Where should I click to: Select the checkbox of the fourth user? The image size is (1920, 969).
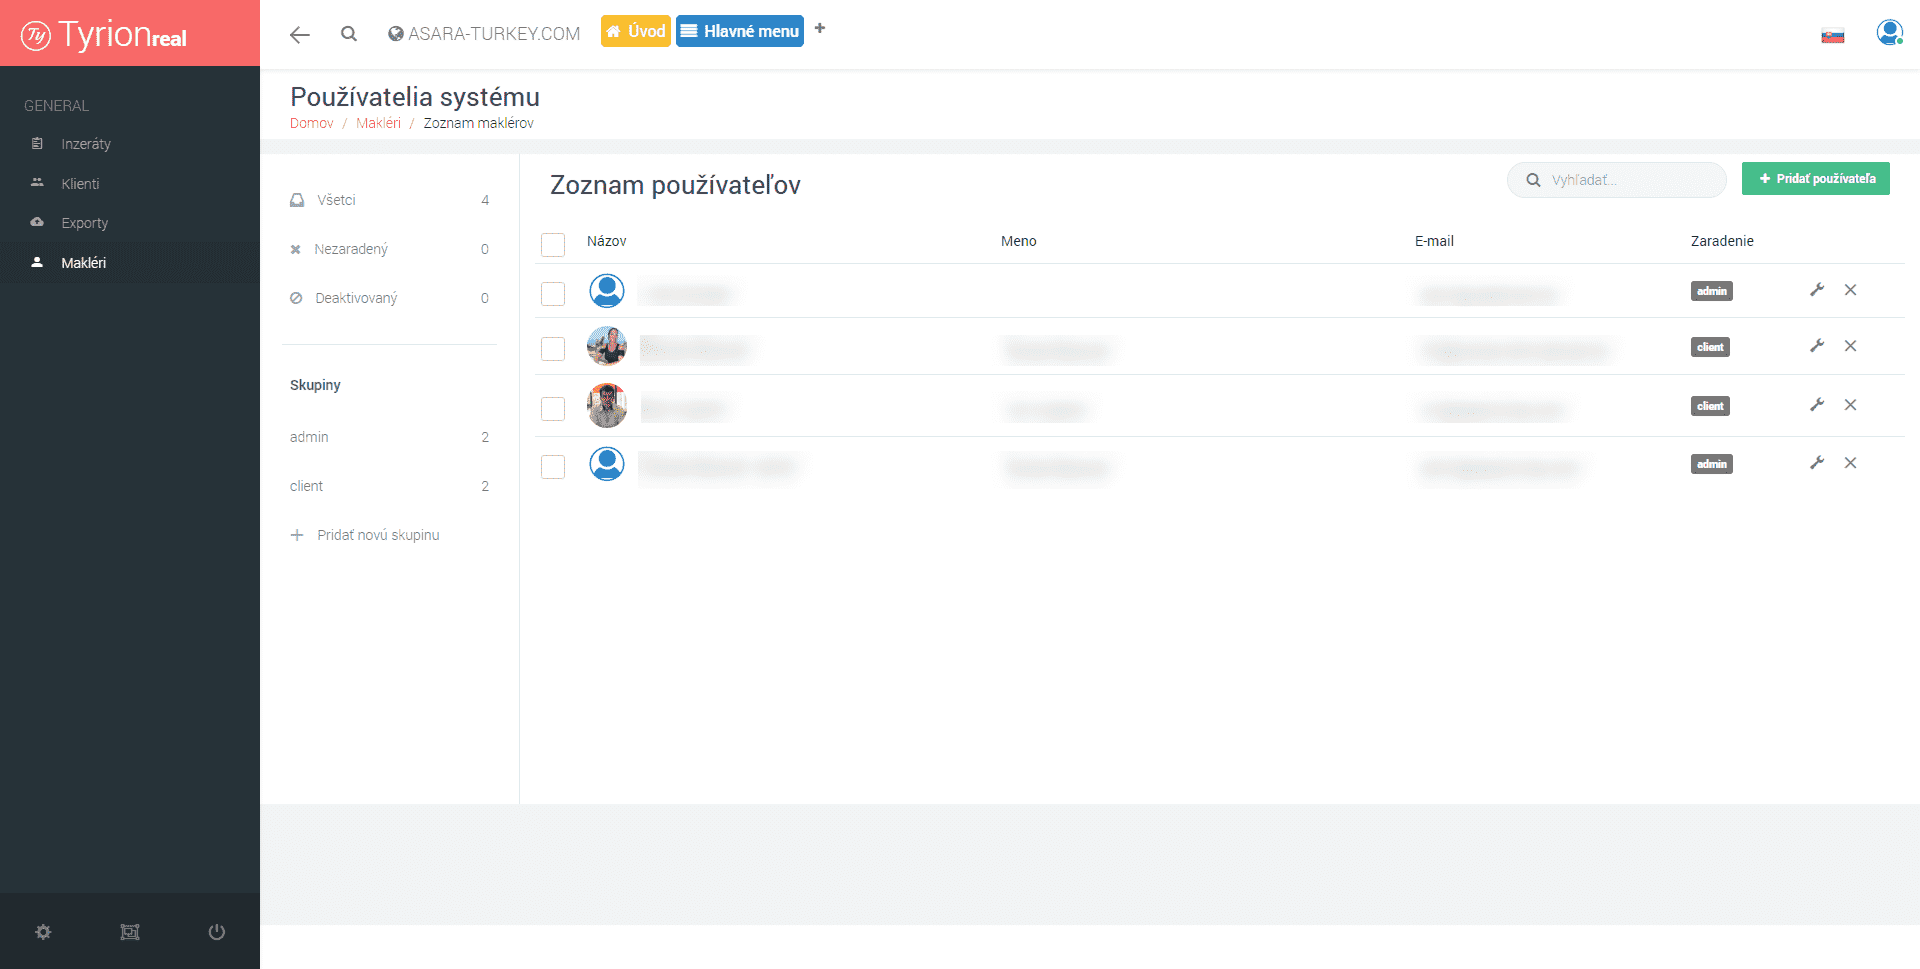point(553,467)
